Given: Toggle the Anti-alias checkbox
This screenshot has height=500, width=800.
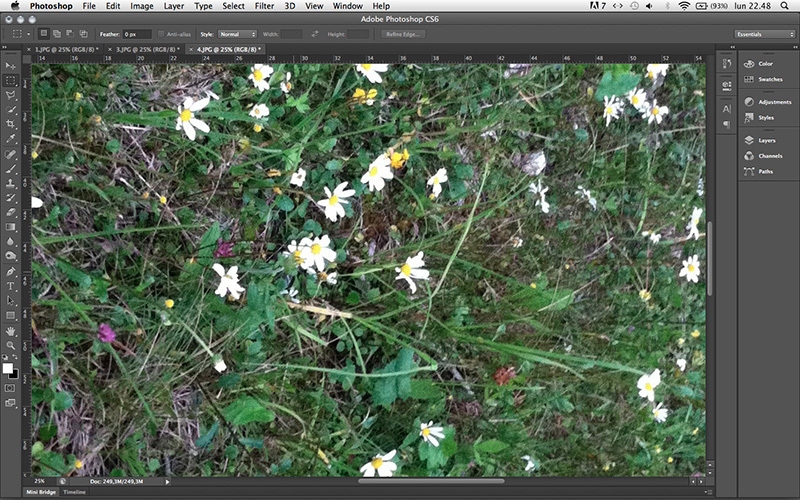Looking at the screenshot, I should point(161,34).
